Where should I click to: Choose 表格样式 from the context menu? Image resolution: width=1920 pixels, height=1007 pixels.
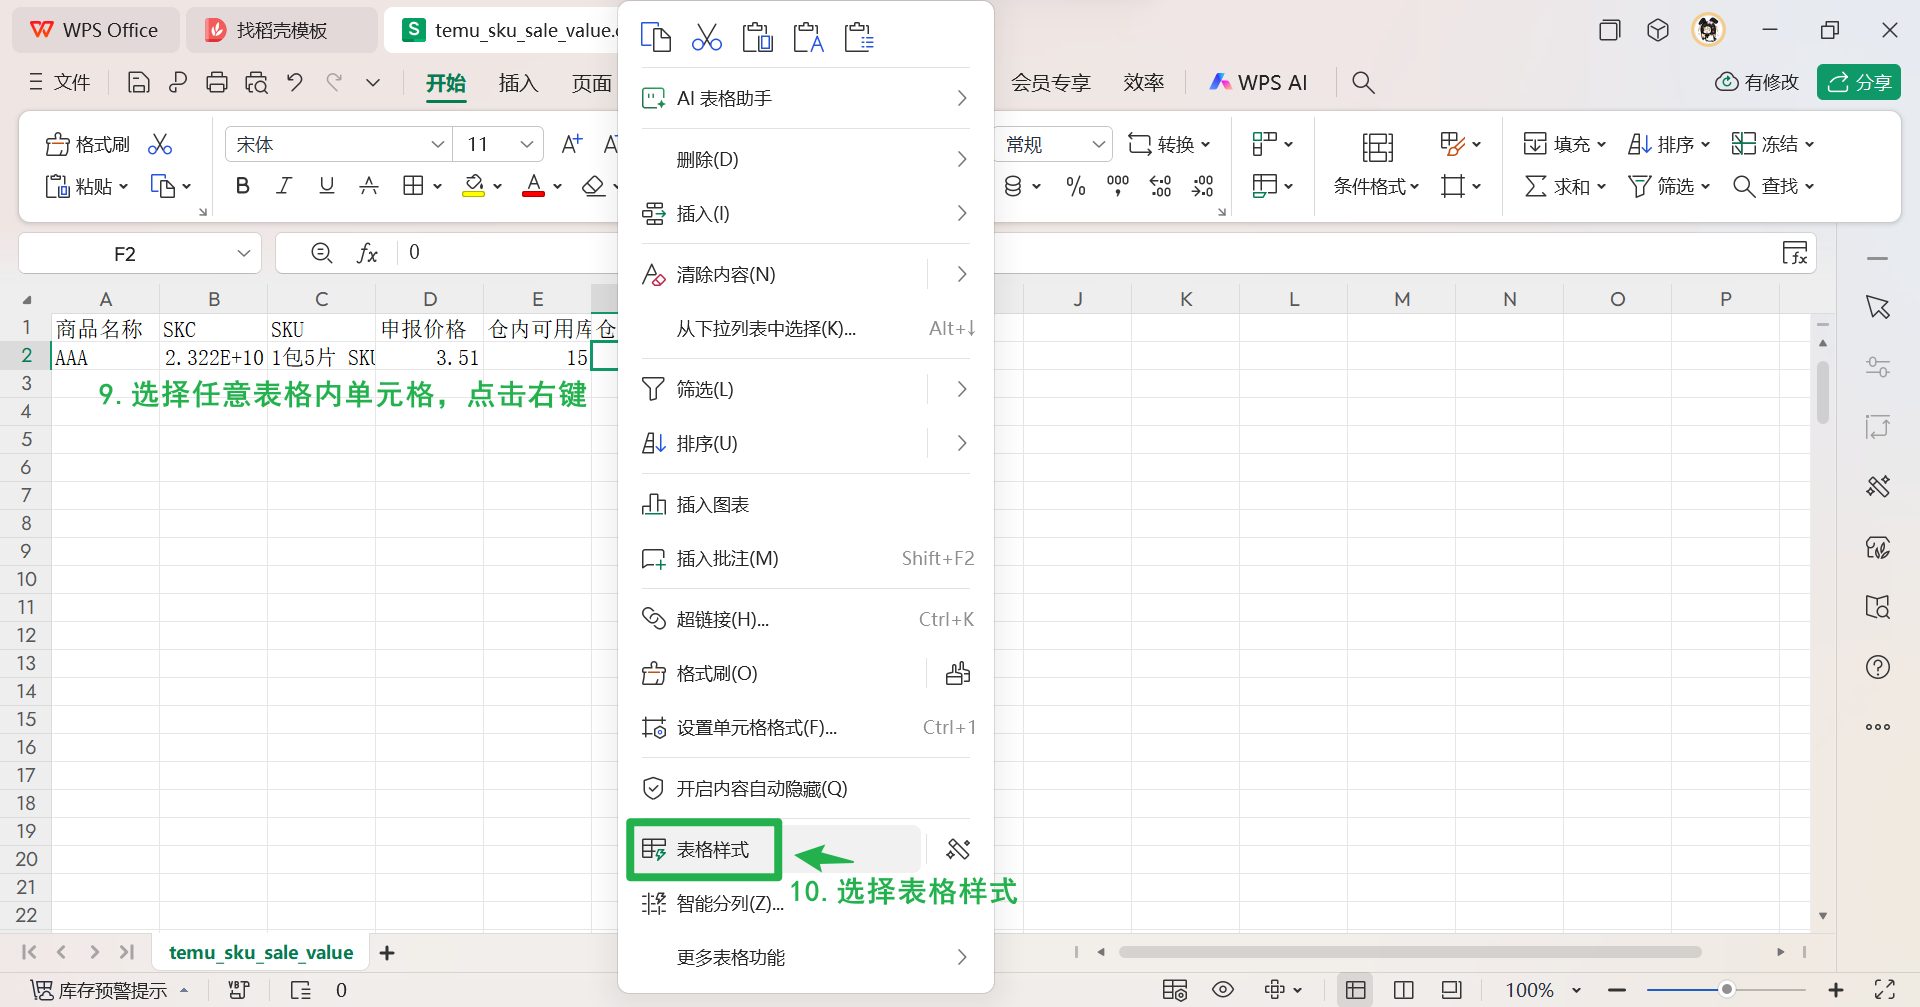(712, 849)
